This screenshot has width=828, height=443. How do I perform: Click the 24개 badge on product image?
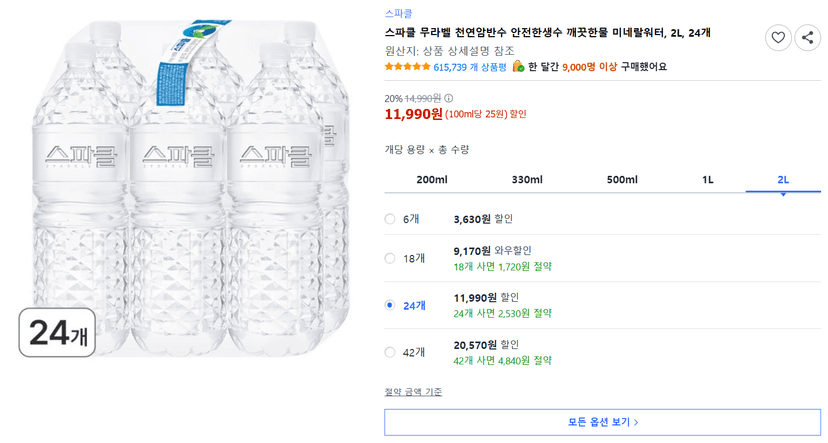[57, 333]
